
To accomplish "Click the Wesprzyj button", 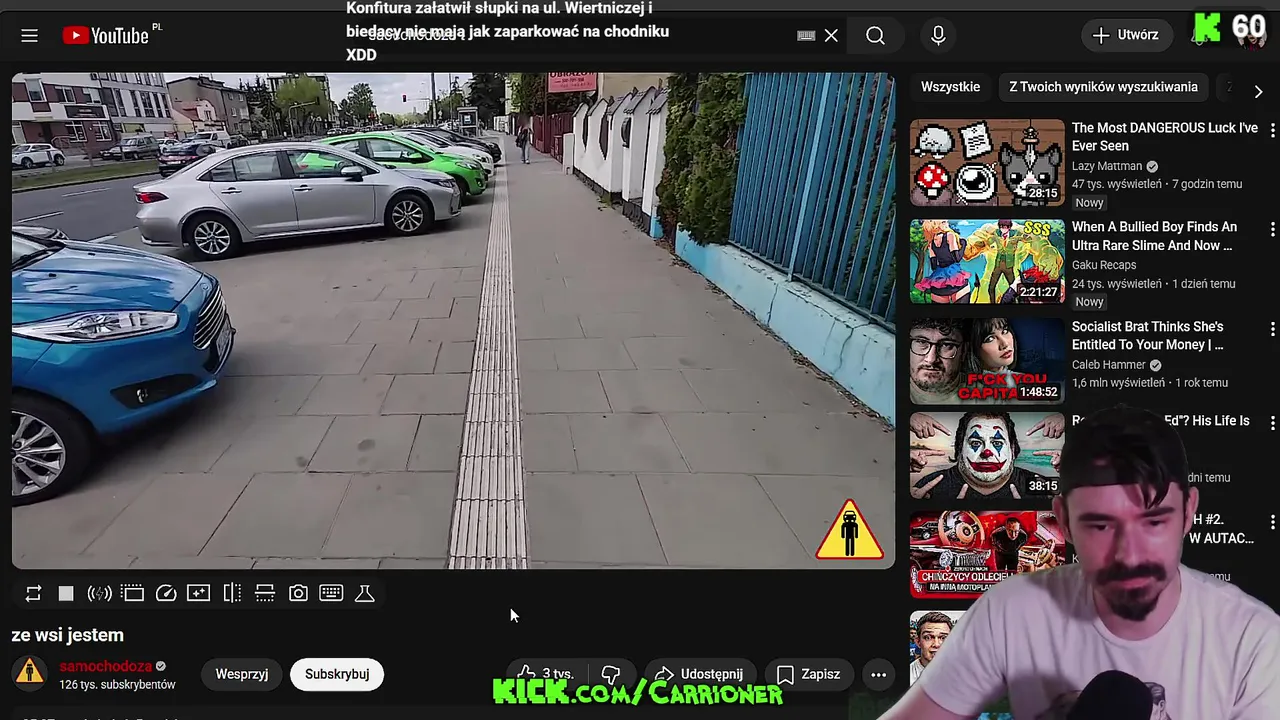I will [x=242, y=674].
